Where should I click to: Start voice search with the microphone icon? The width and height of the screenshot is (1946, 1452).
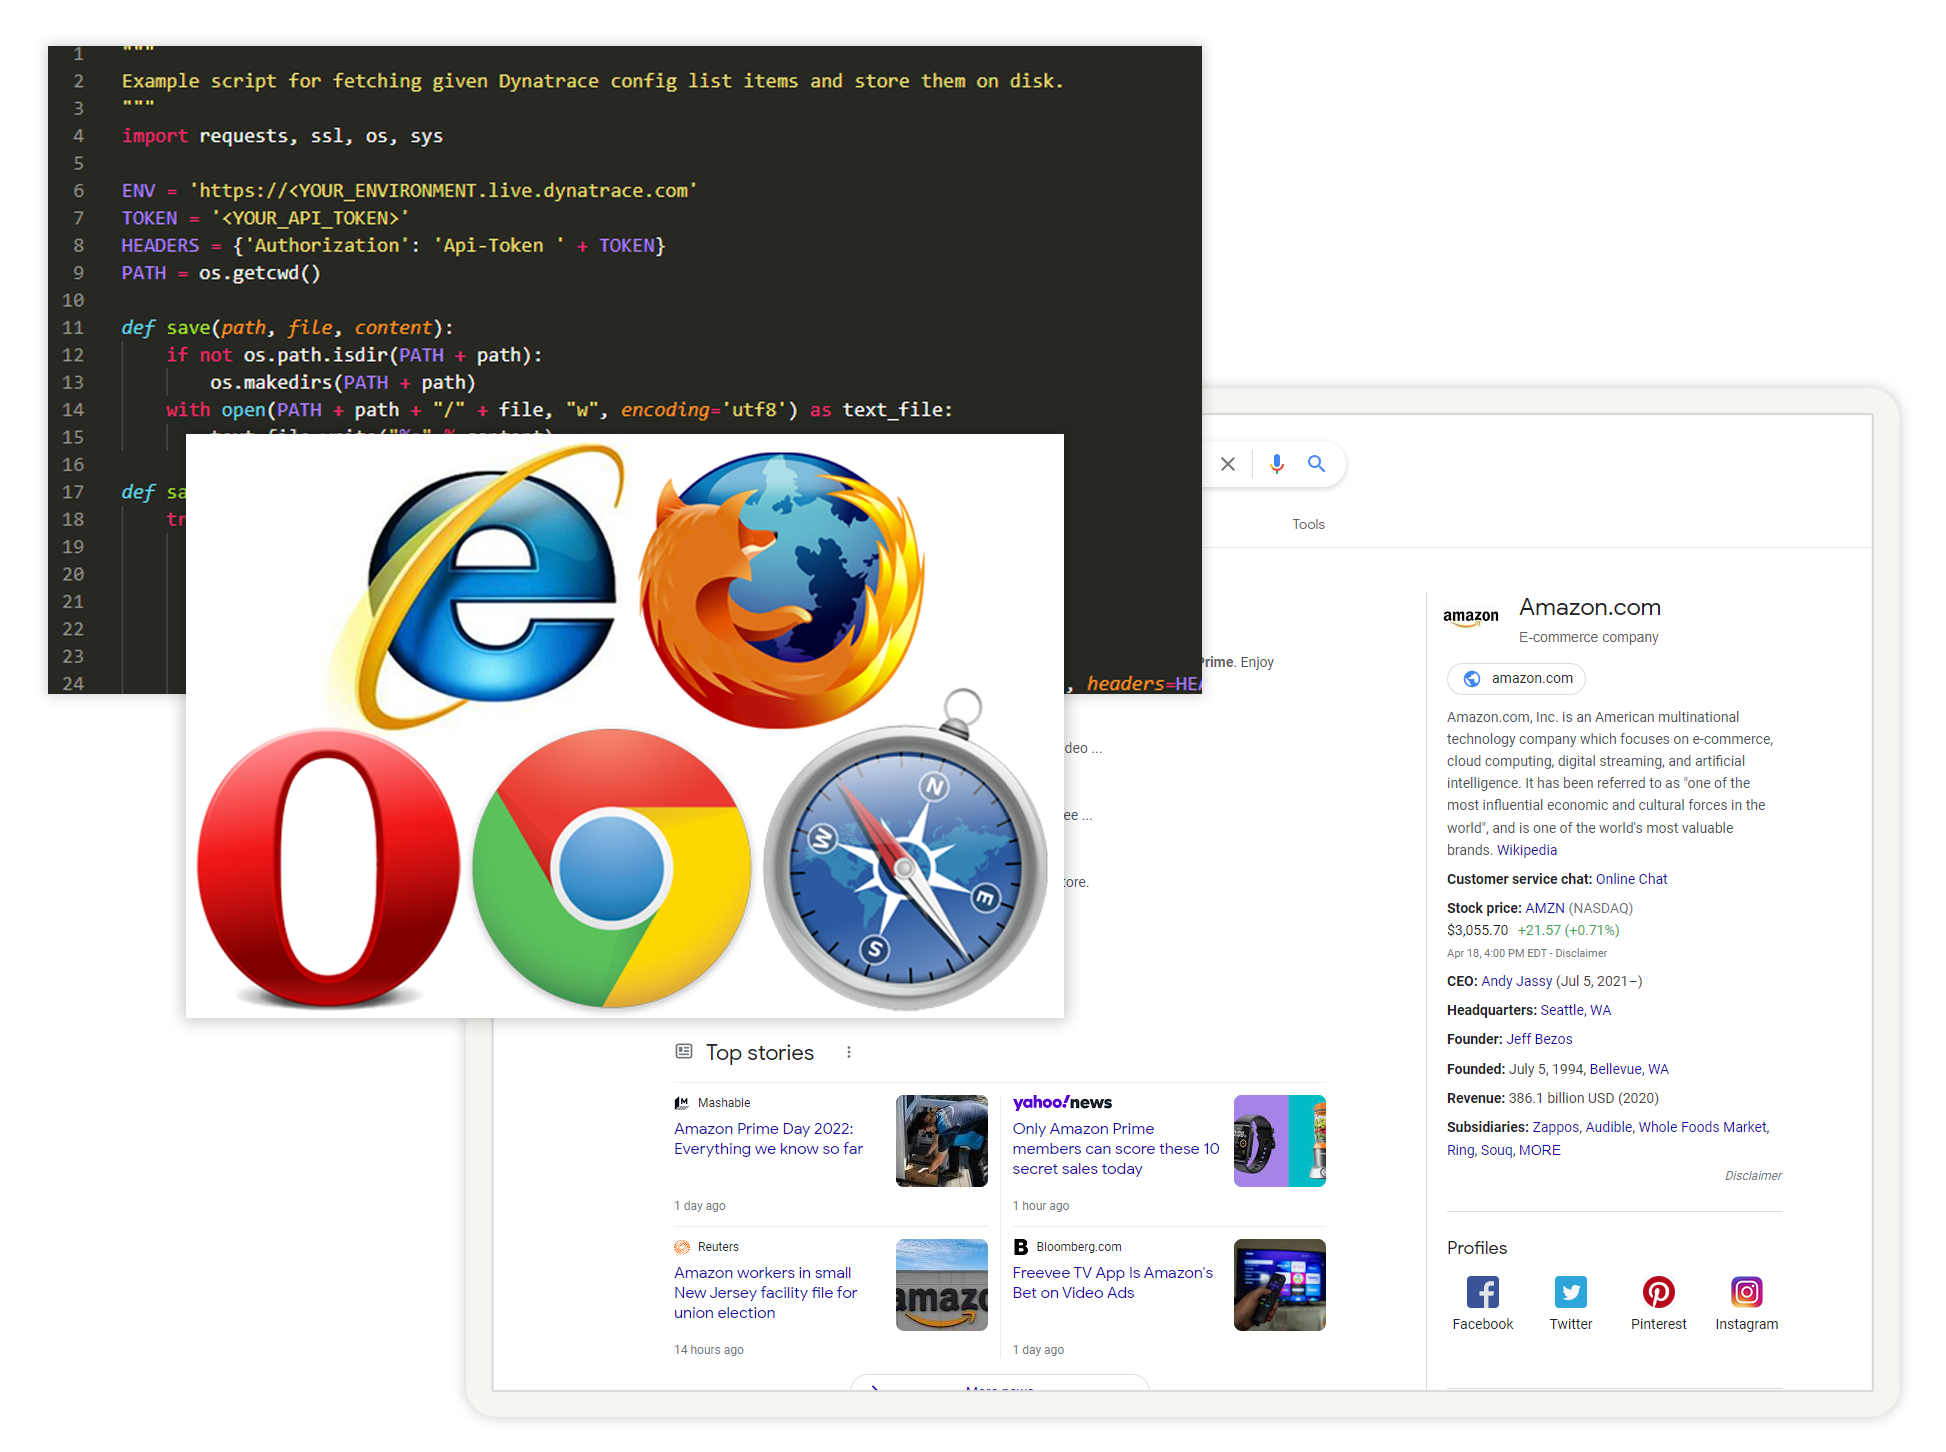click(1277, 464)
